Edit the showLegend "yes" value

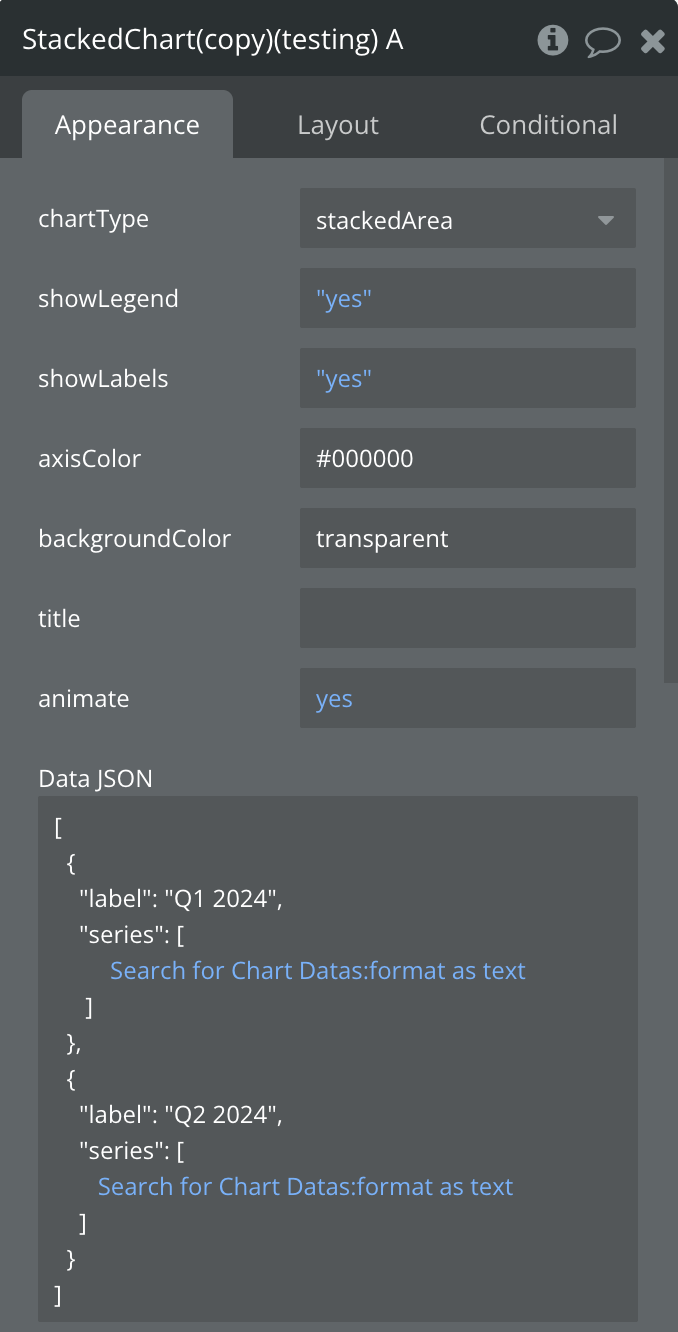467,298
